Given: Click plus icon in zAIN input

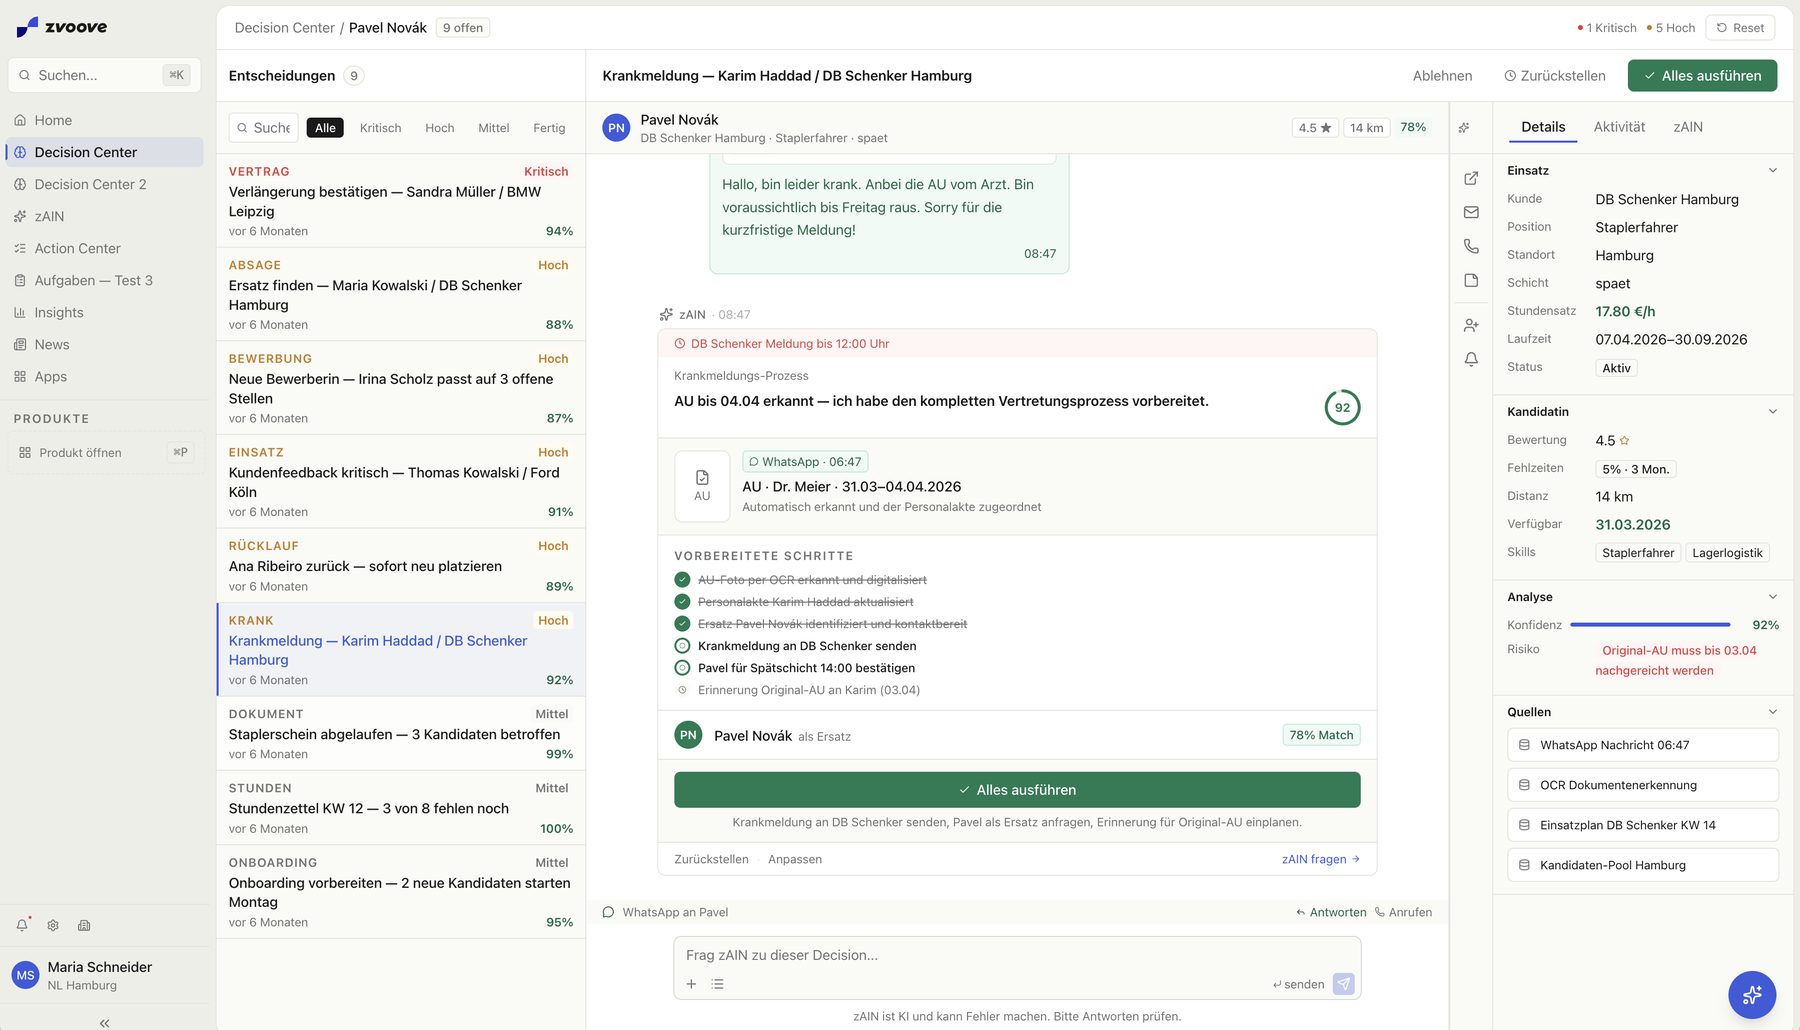Looking at the screenshot, I should pos(691,984).
